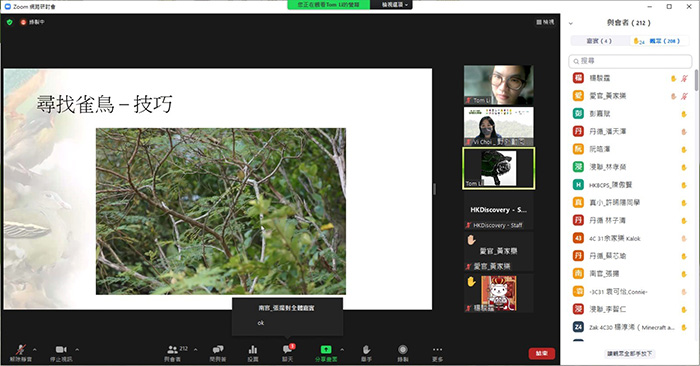Unmute the microphone in the Zoom toolbar
The height and width of the screenshot is (366, 700).
tap(21, 352)
